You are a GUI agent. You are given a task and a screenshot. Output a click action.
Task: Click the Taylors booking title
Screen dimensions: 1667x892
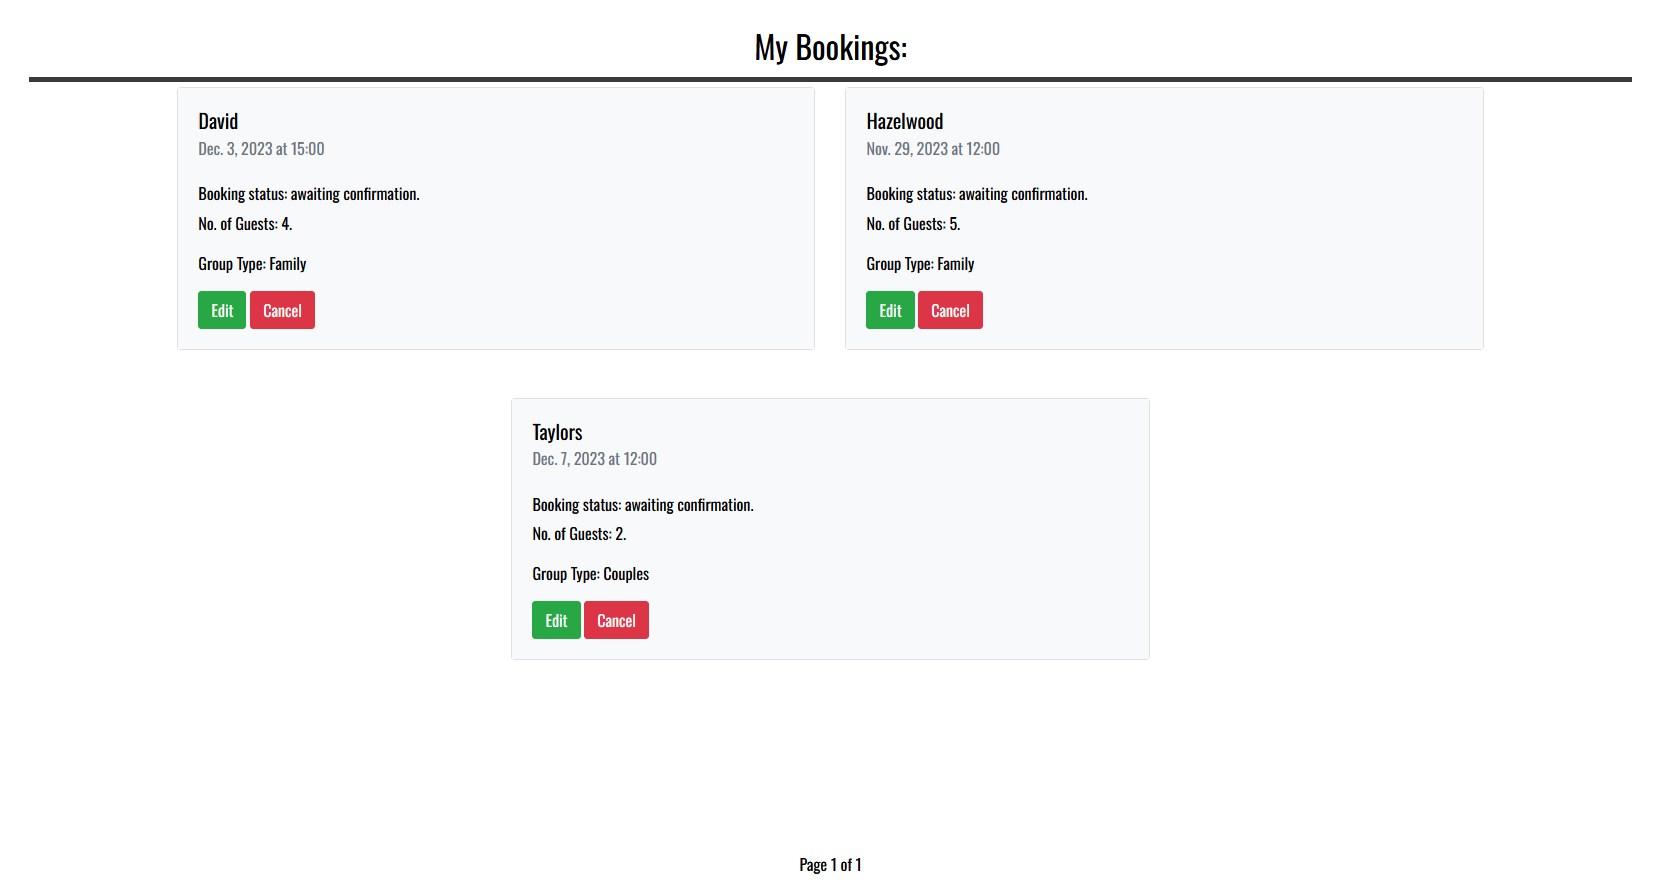557,432
